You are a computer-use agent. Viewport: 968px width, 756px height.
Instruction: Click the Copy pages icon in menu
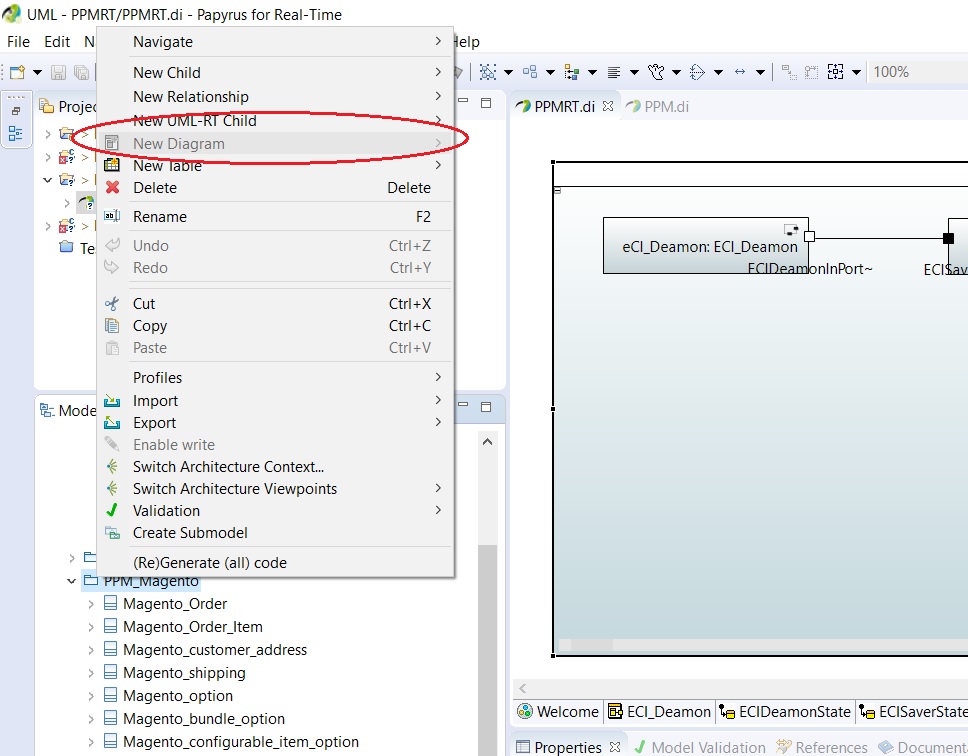pyautogui.click(x=112, y=325)
